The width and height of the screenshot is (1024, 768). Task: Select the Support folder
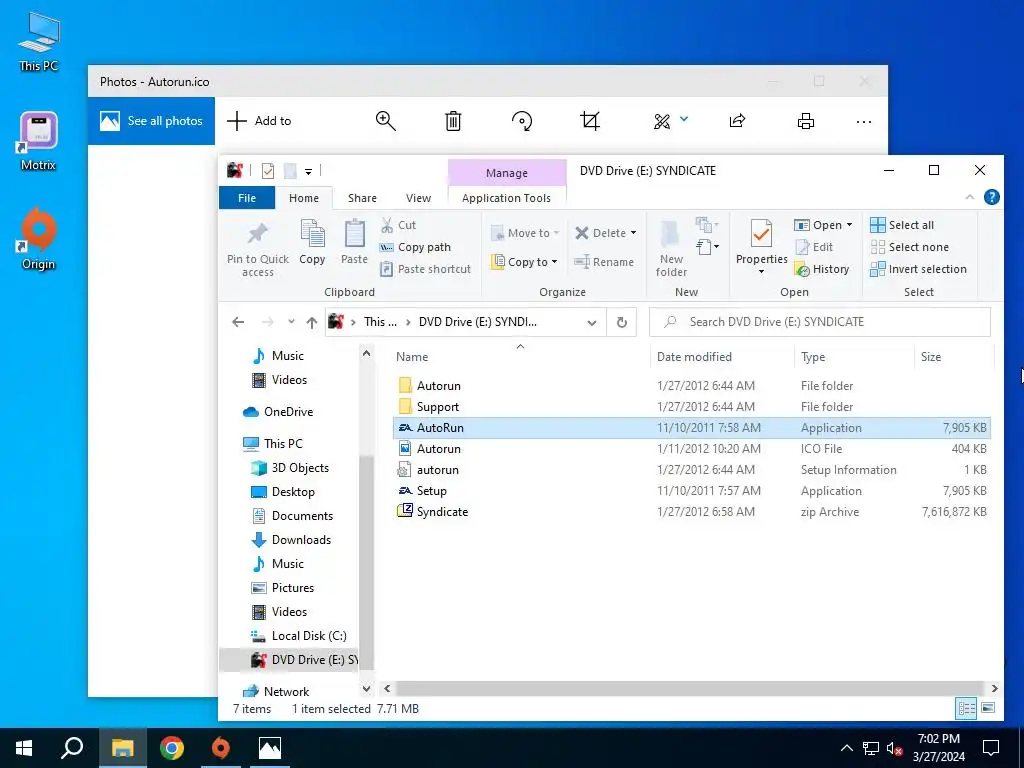pos(692,407)
